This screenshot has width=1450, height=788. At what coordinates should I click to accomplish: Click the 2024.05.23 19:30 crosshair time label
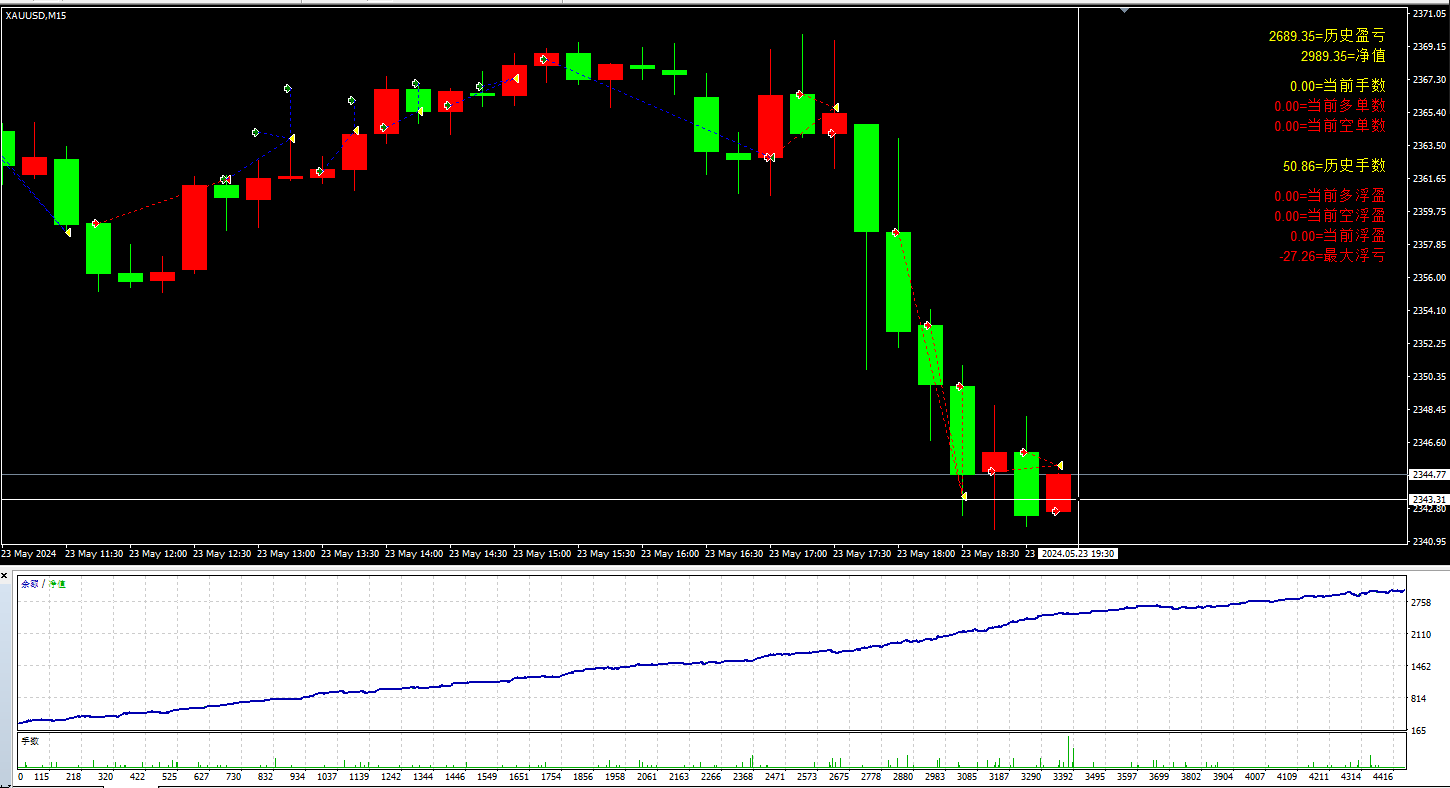pos(1078,553)
